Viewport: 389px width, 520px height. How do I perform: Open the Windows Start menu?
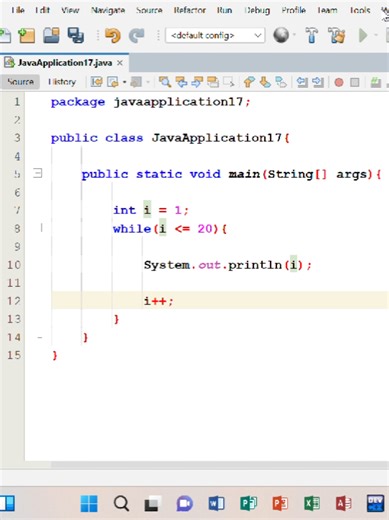pyautogui.click(x=89, y=503)
